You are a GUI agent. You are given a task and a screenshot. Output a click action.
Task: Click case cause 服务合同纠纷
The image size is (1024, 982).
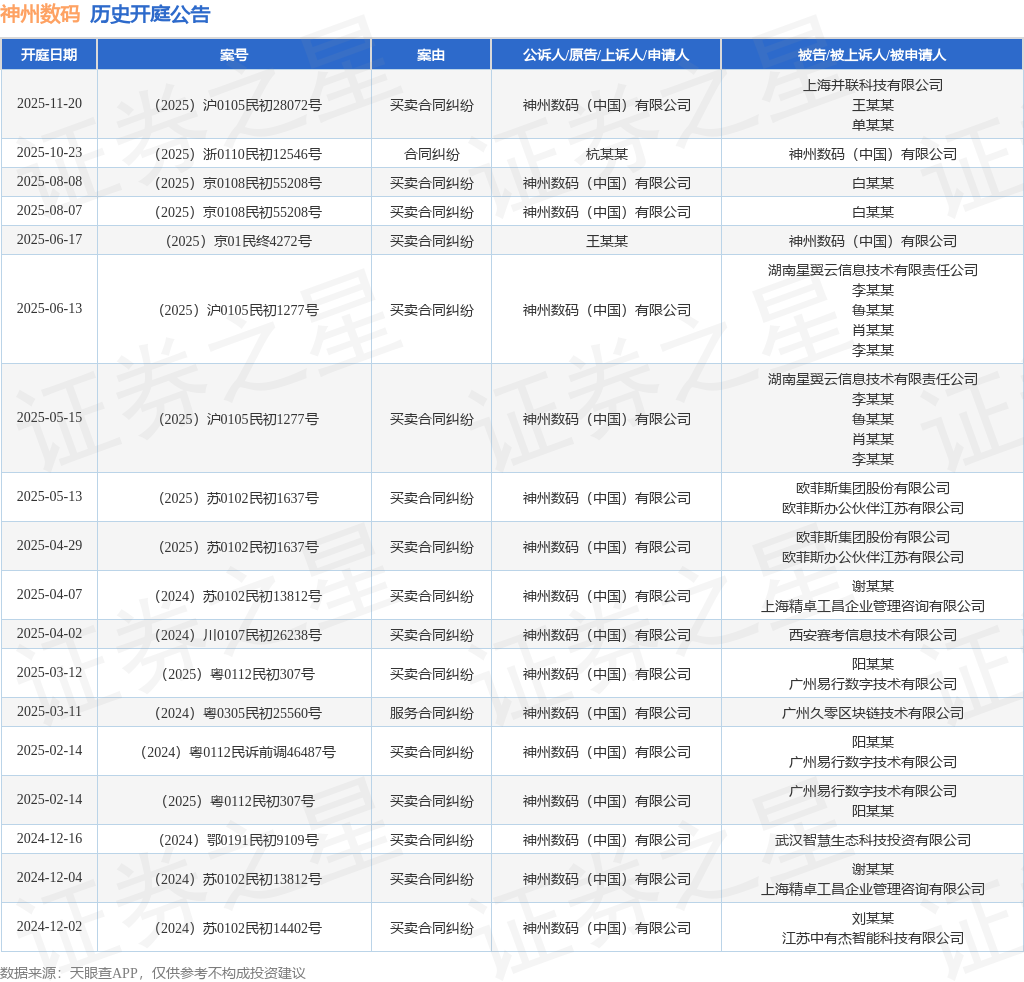coord(432,713)
